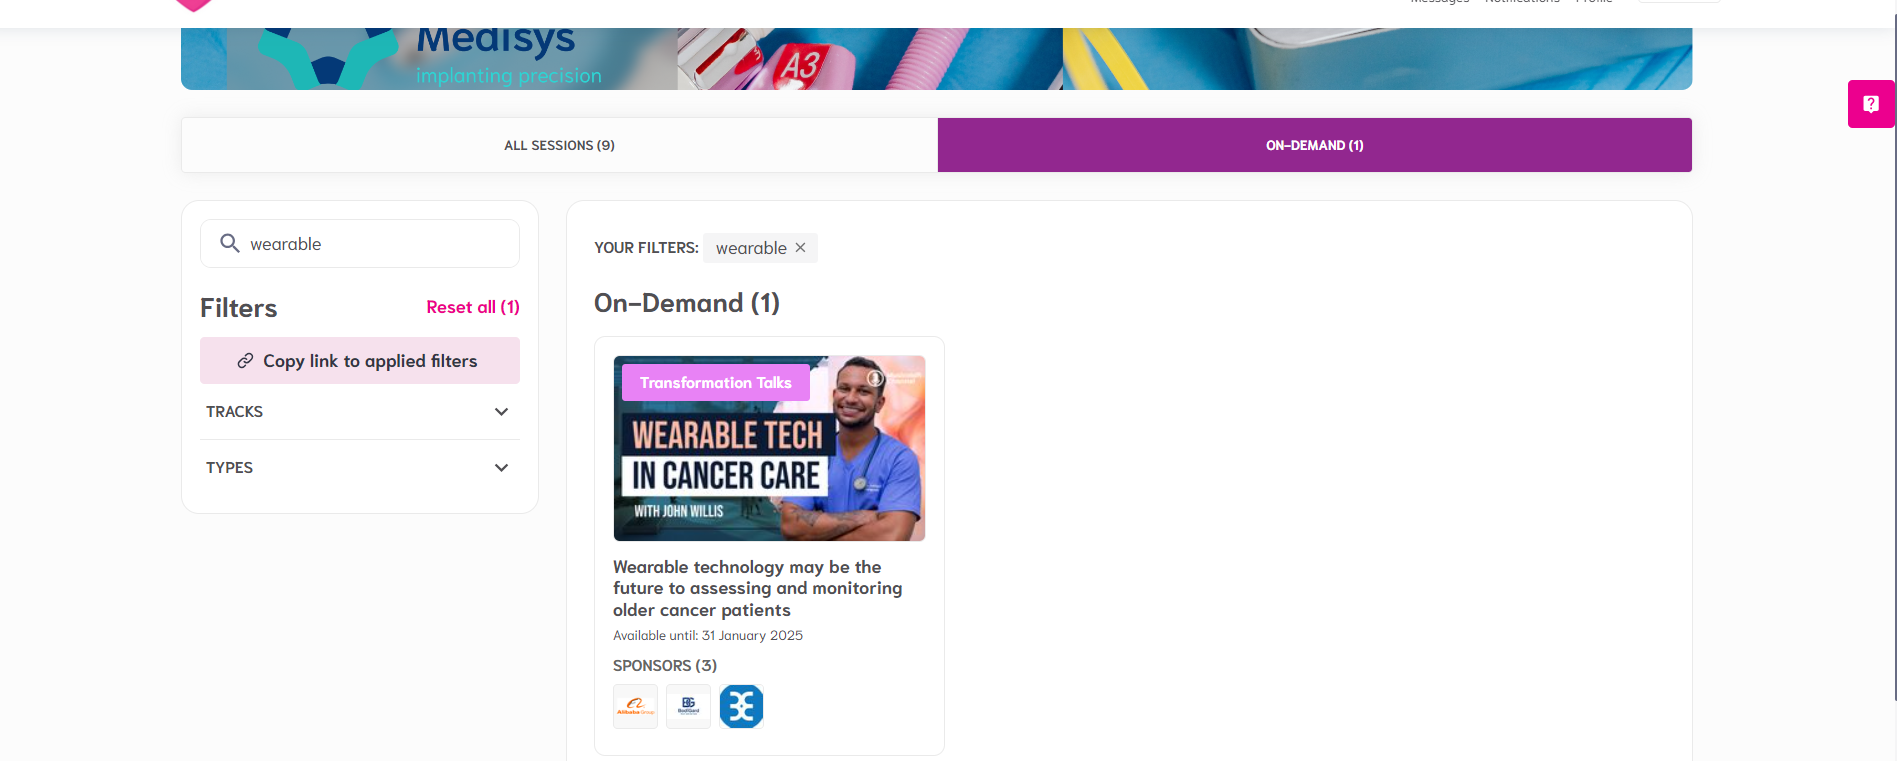Viewport: 1897px width, 761px height.
Task: Click the blue circular sponsor logo
Action: tap(741, 707)
